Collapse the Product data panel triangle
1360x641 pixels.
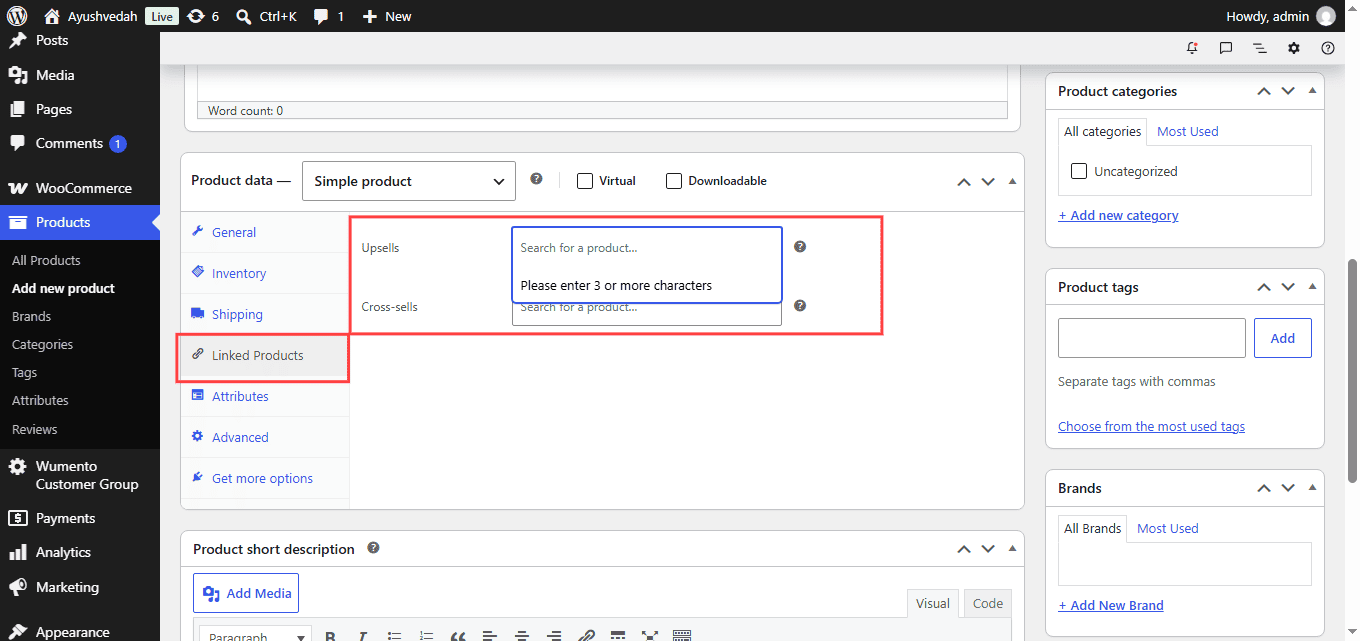[1012, 181]
